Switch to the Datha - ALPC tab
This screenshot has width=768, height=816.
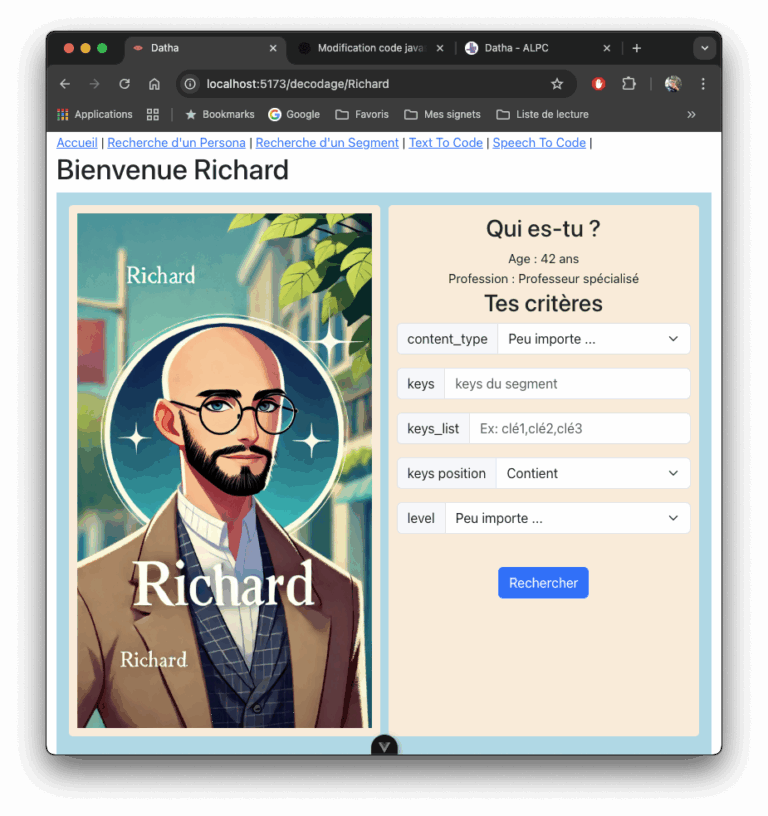click(536, 48)
